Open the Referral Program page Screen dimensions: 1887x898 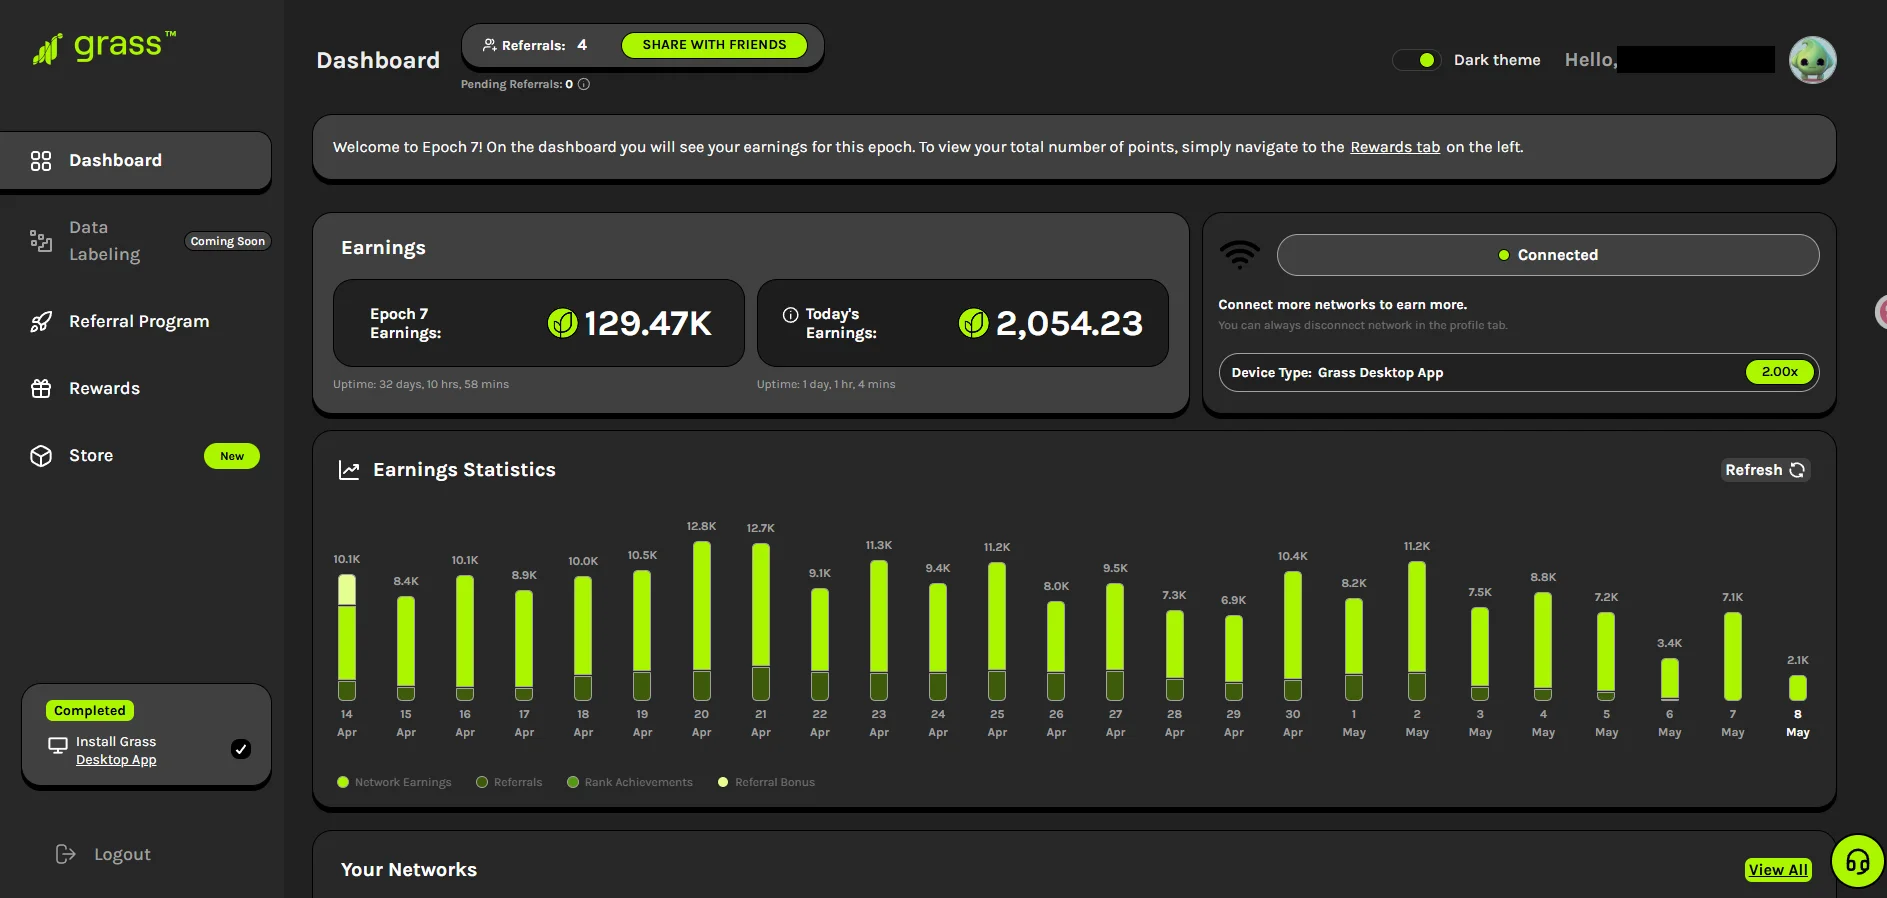[x=139, y=321]
